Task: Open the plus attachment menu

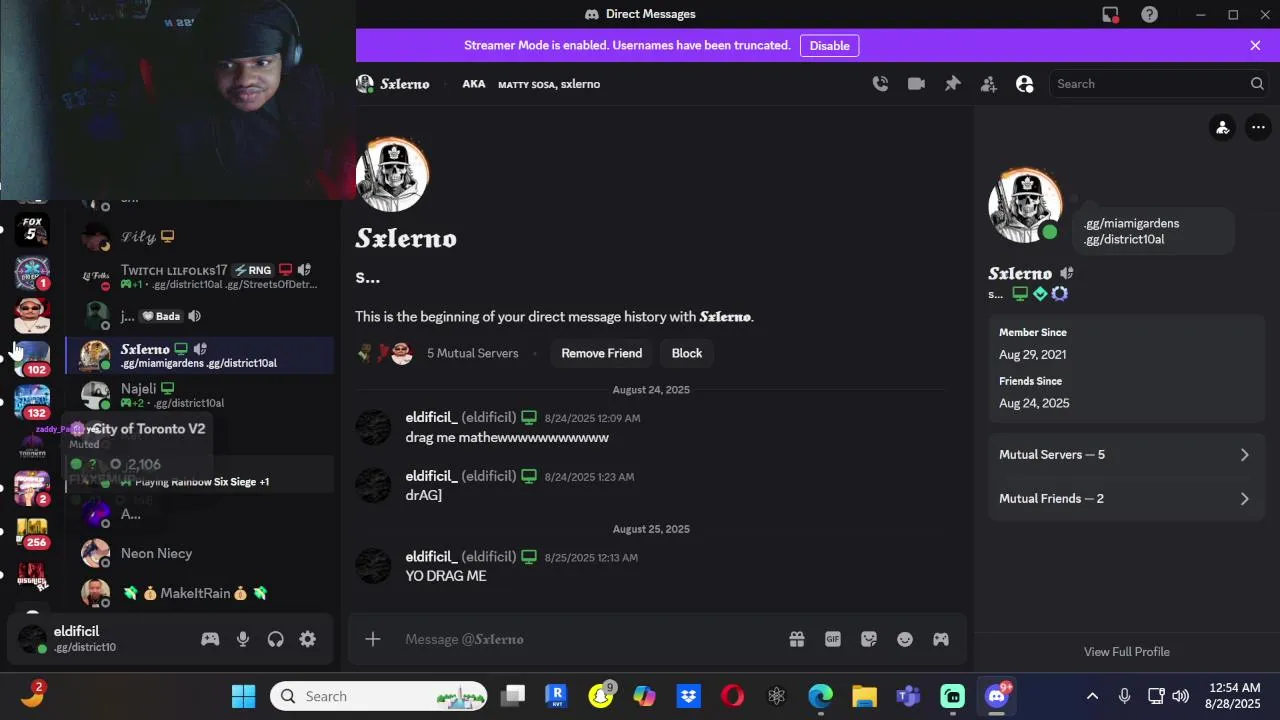Action: coord(372,639)
